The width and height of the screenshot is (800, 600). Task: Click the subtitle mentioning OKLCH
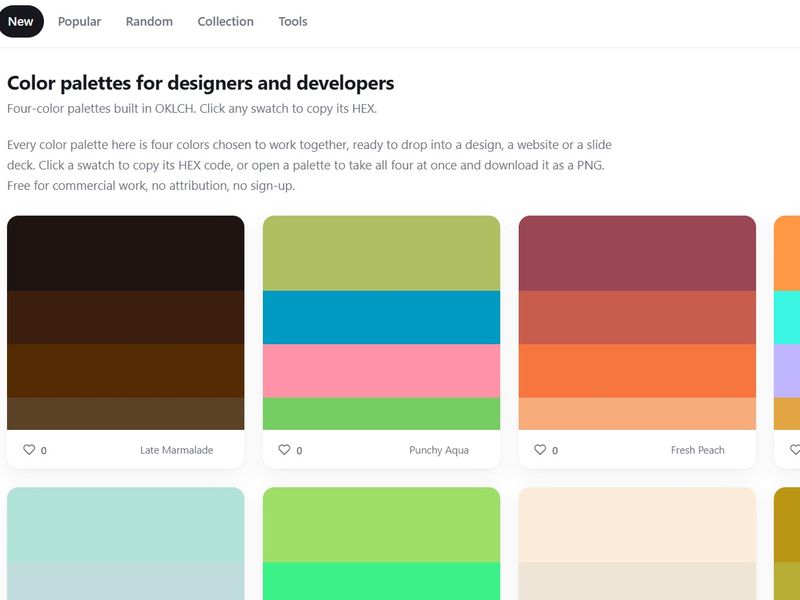click(x=192, y=109)
